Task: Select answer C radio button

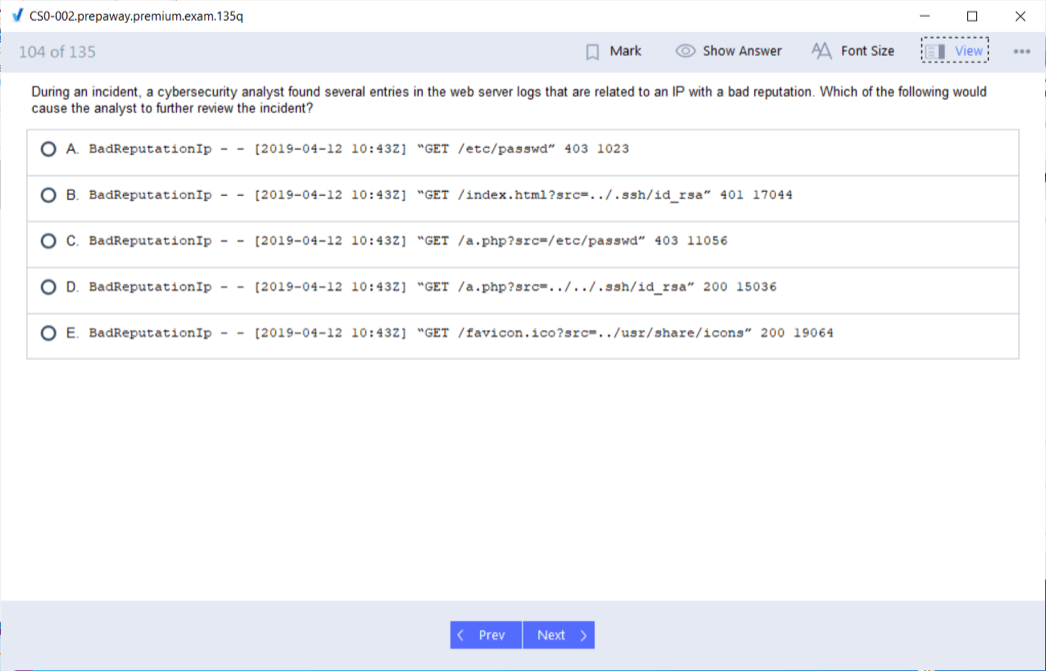Action: (48, 241)
